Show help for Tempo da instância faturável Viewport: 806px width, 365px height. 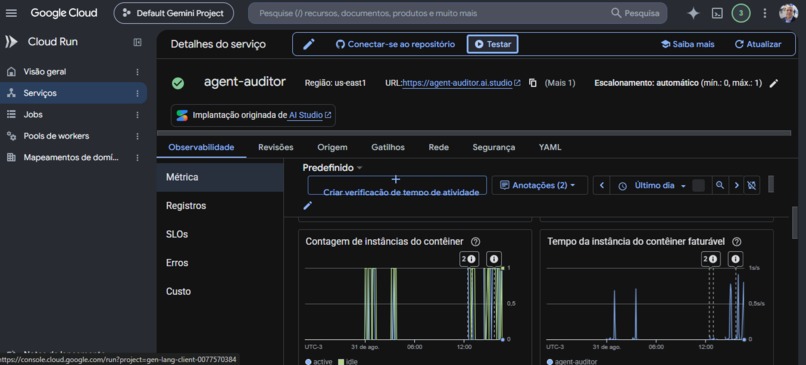click(x=737, y=242)
